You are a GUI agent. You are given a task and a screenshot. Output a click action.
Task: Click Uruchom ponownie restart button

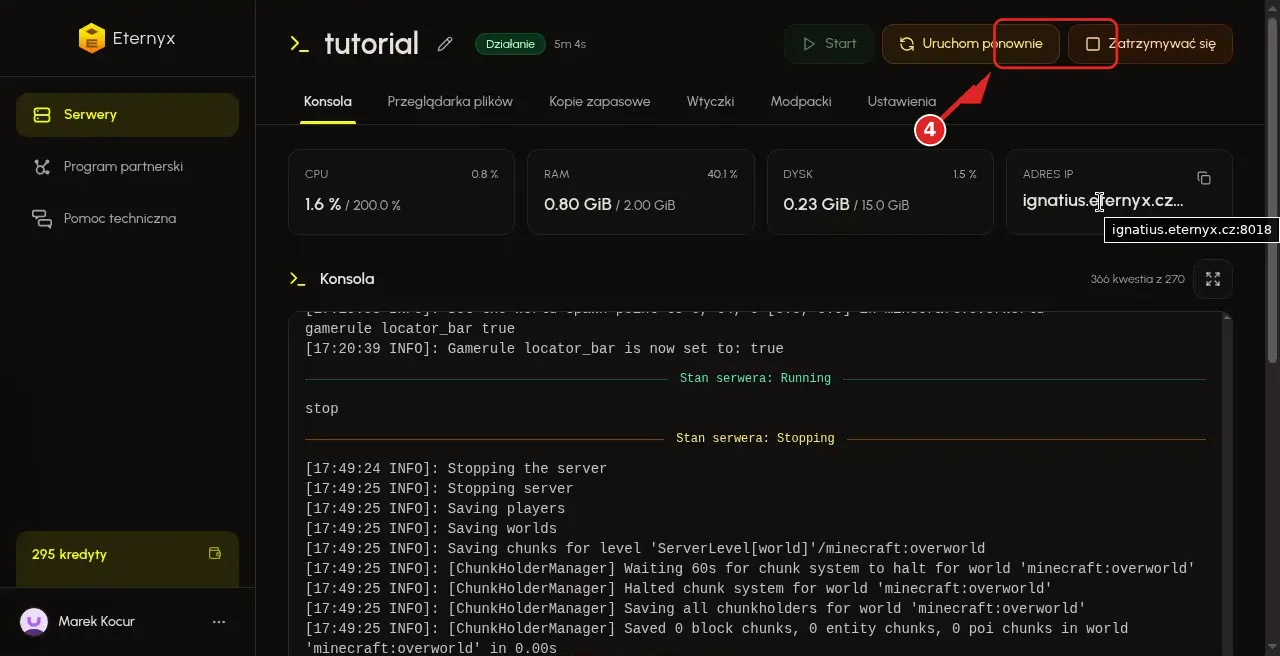point(970,44)
